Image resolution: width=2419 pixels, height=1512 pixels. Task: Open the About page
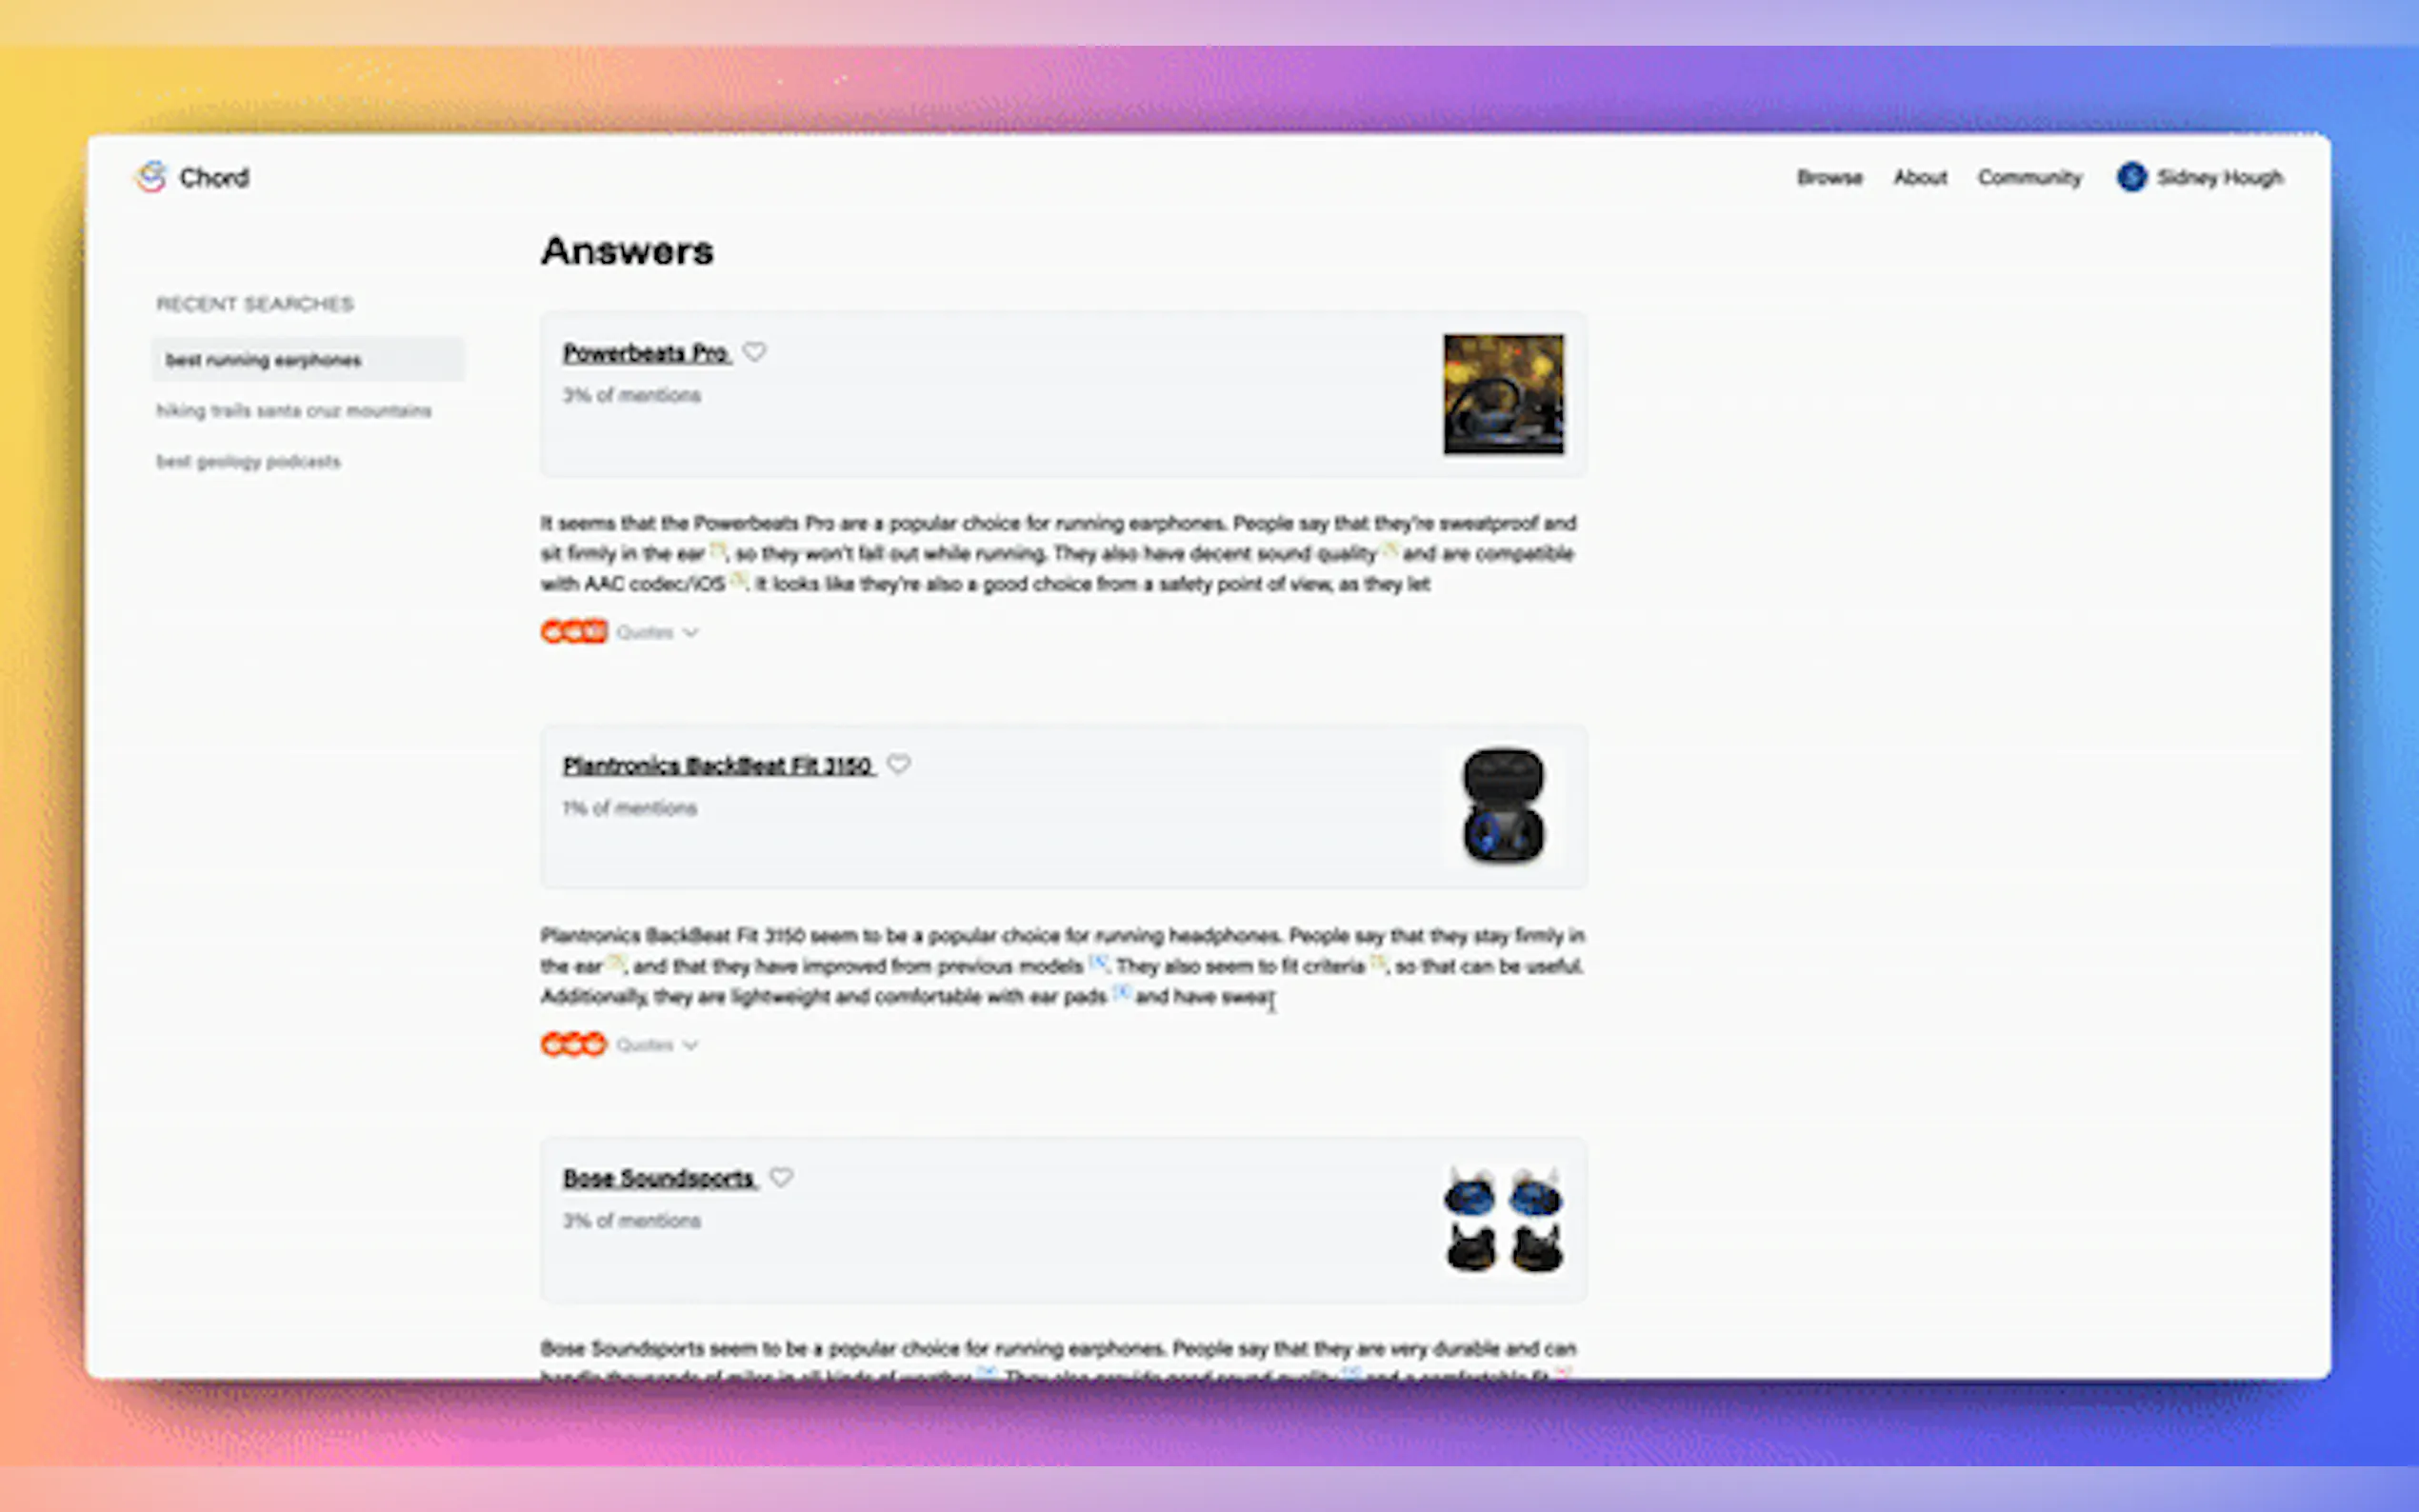coord(1920,178)
